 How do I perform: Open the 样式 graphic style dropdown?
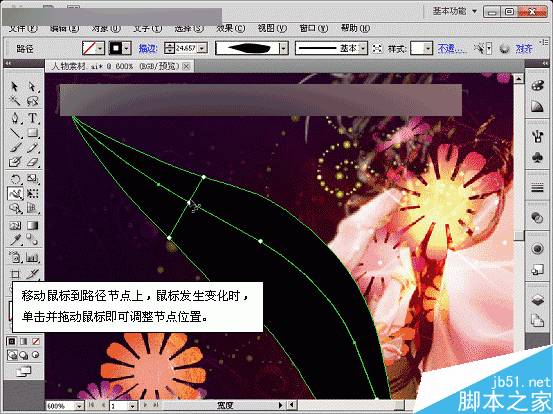click(428, 48)
